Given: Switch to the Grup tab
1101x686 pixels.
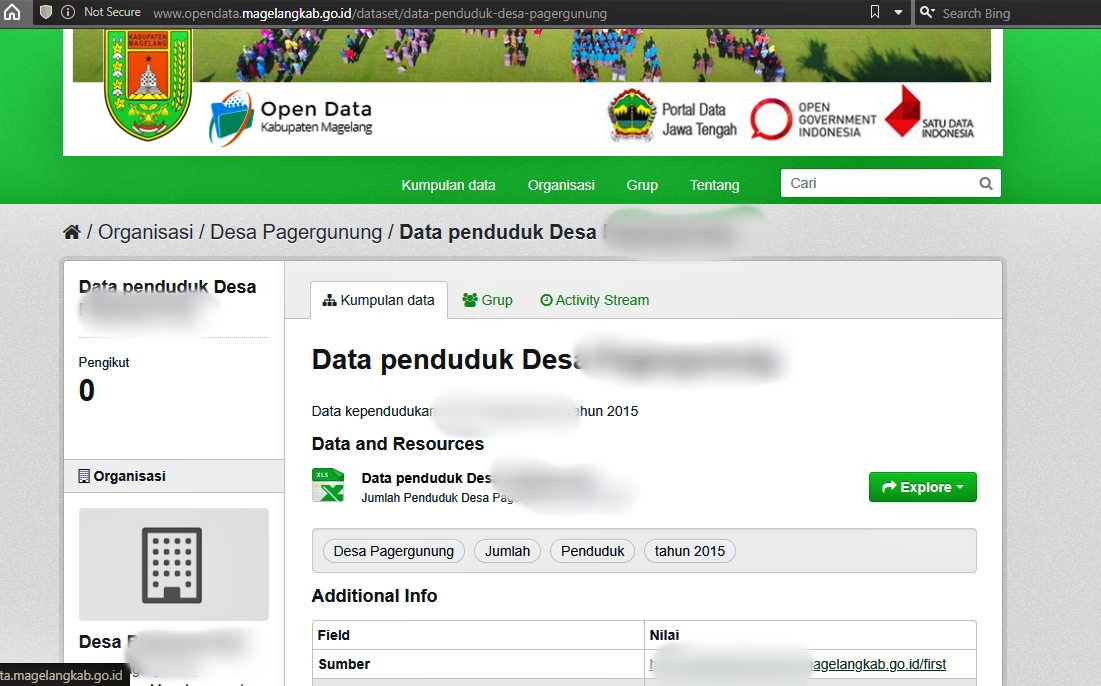Looking at the screenshot, I should pyautogui.click(x=487, y=300).
